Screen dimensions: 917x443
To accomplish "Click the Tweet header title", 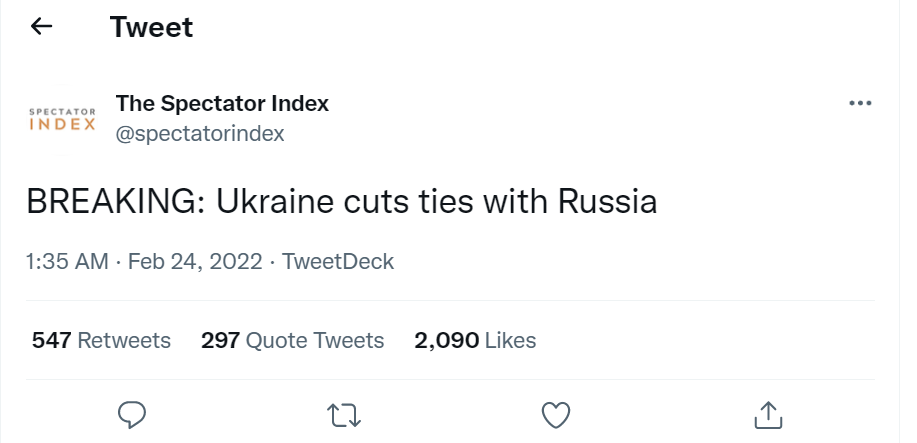I will pos(151,27).
